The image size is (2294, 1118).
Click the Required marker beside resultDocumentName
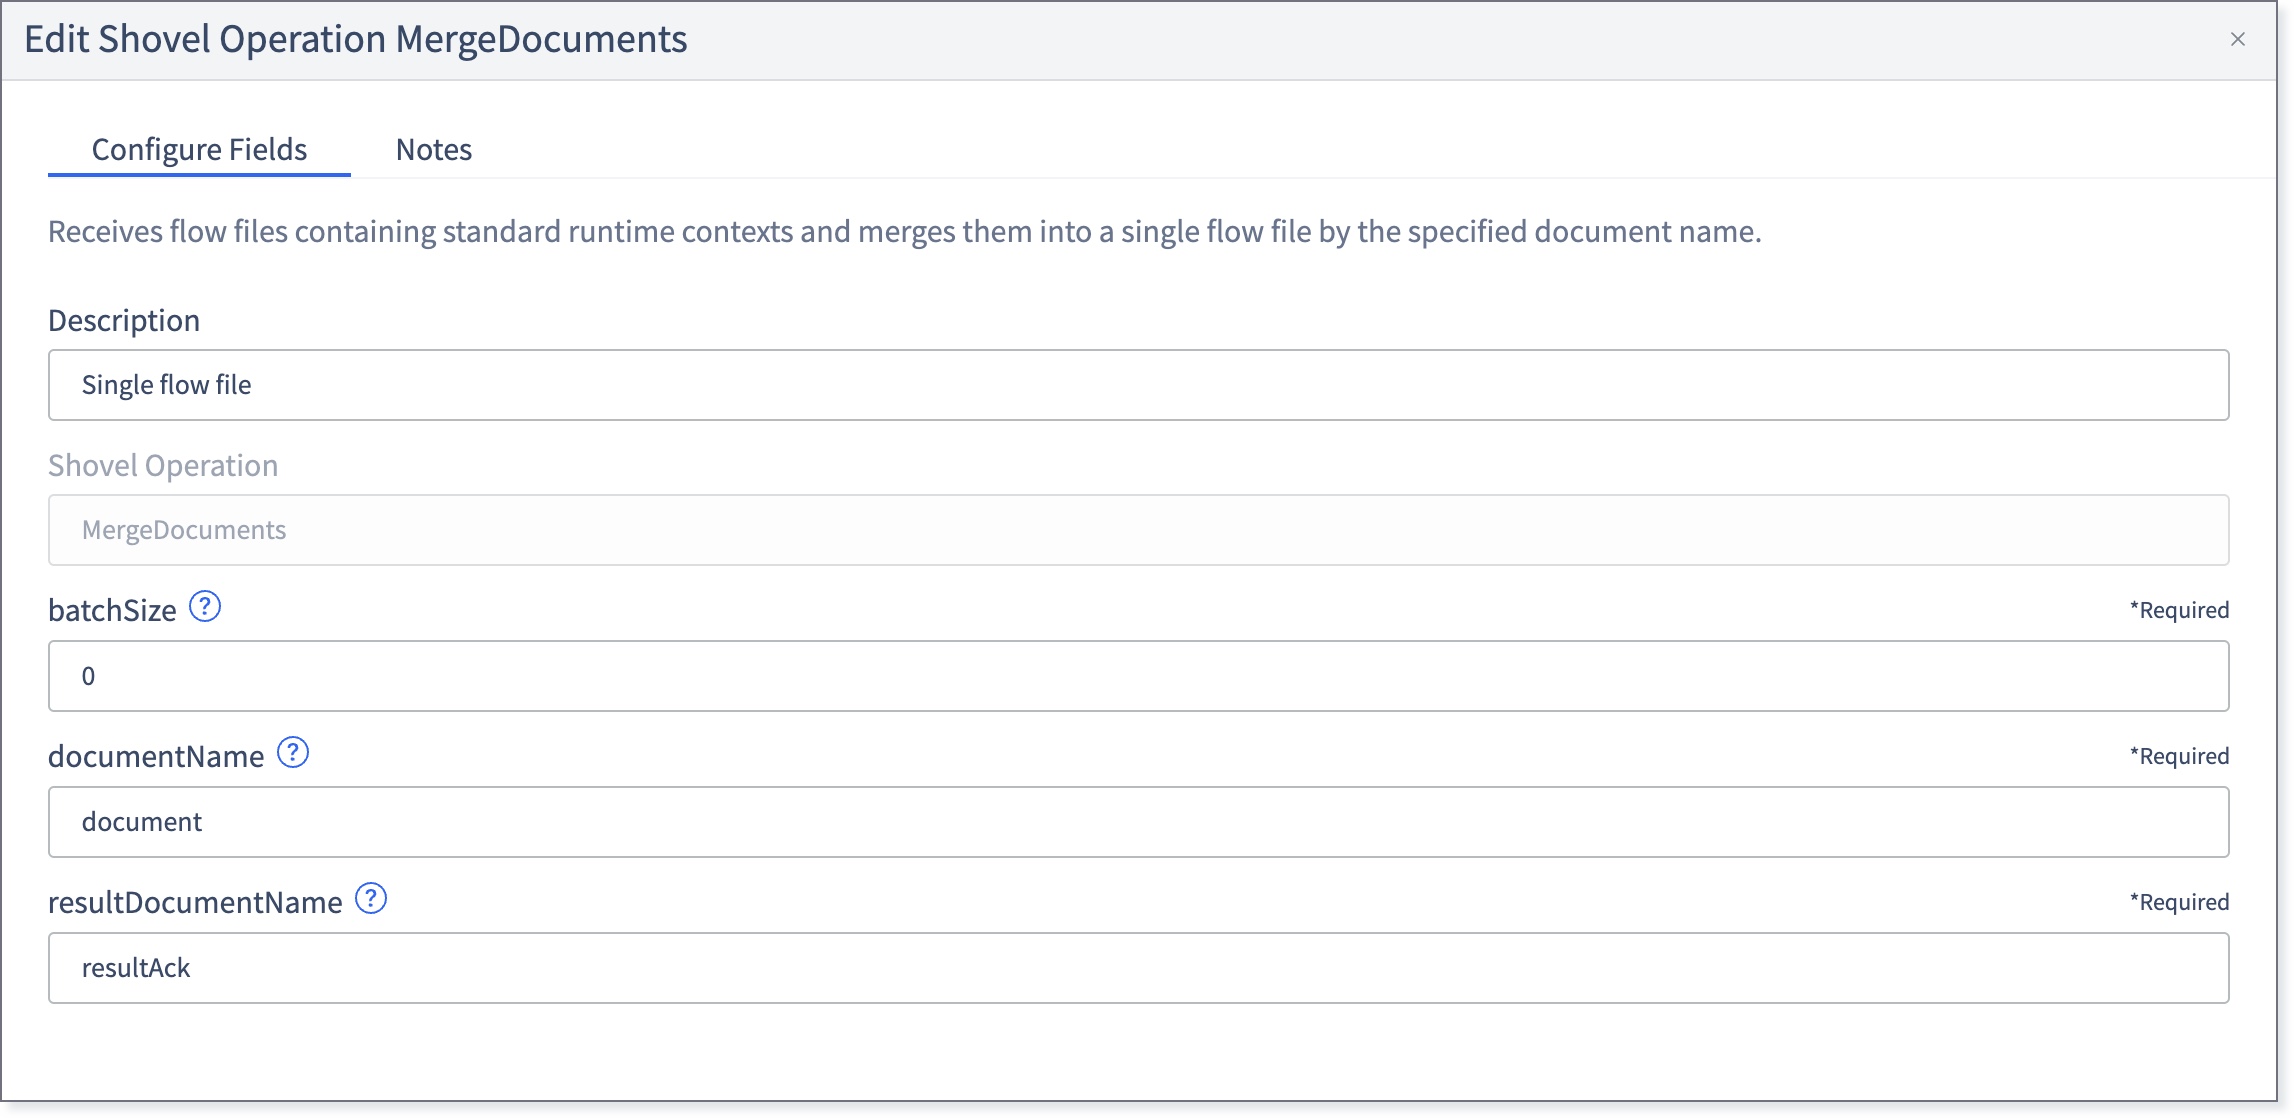[x=2179, y=902]
